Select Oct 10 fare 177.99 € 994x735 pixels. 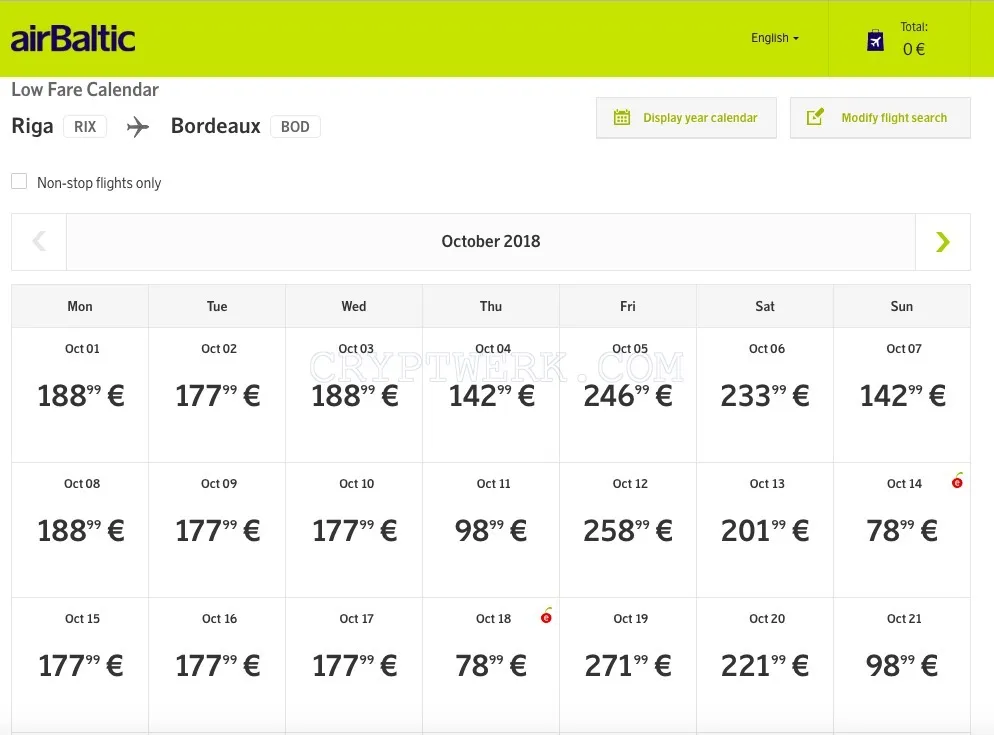pyautogui.click(x=354, y=530)
